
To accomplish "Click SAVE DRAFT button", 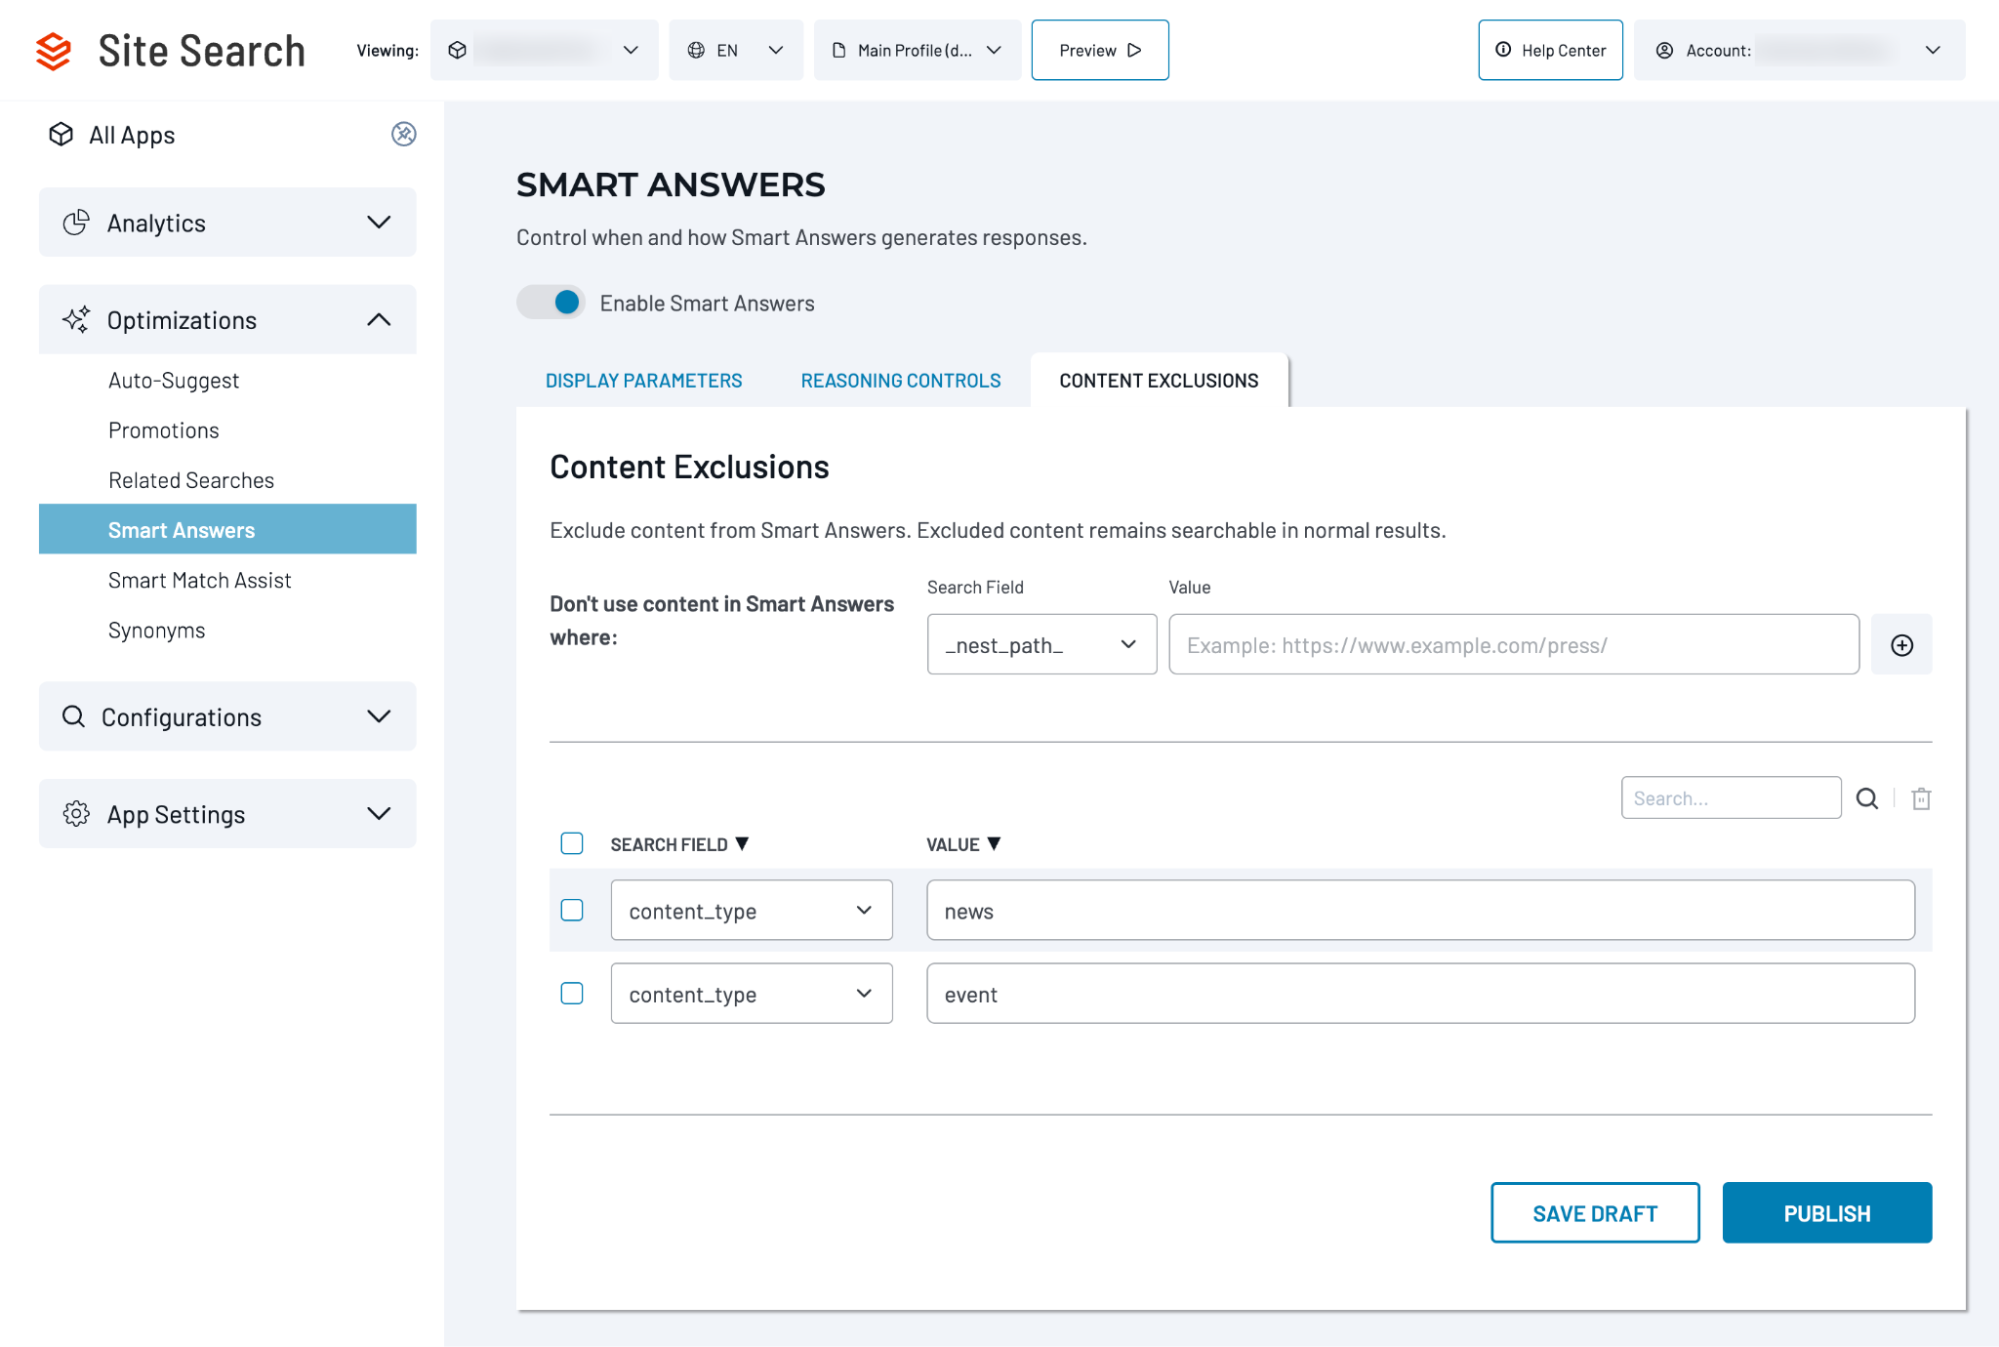I will (1595, 1213).
